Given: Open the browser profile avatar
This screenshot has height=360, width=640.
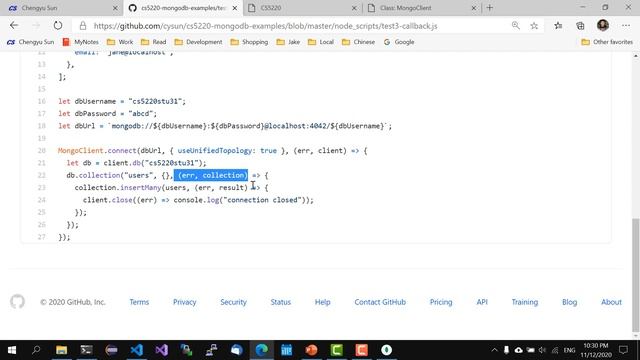Looking at the screenshot, I should pos(603,25).
